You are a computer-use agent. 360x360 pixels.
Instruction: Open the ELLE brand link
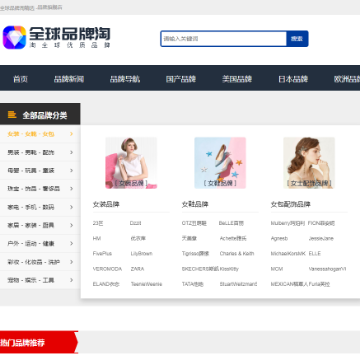pyautogui.click(x=315, y=254)
